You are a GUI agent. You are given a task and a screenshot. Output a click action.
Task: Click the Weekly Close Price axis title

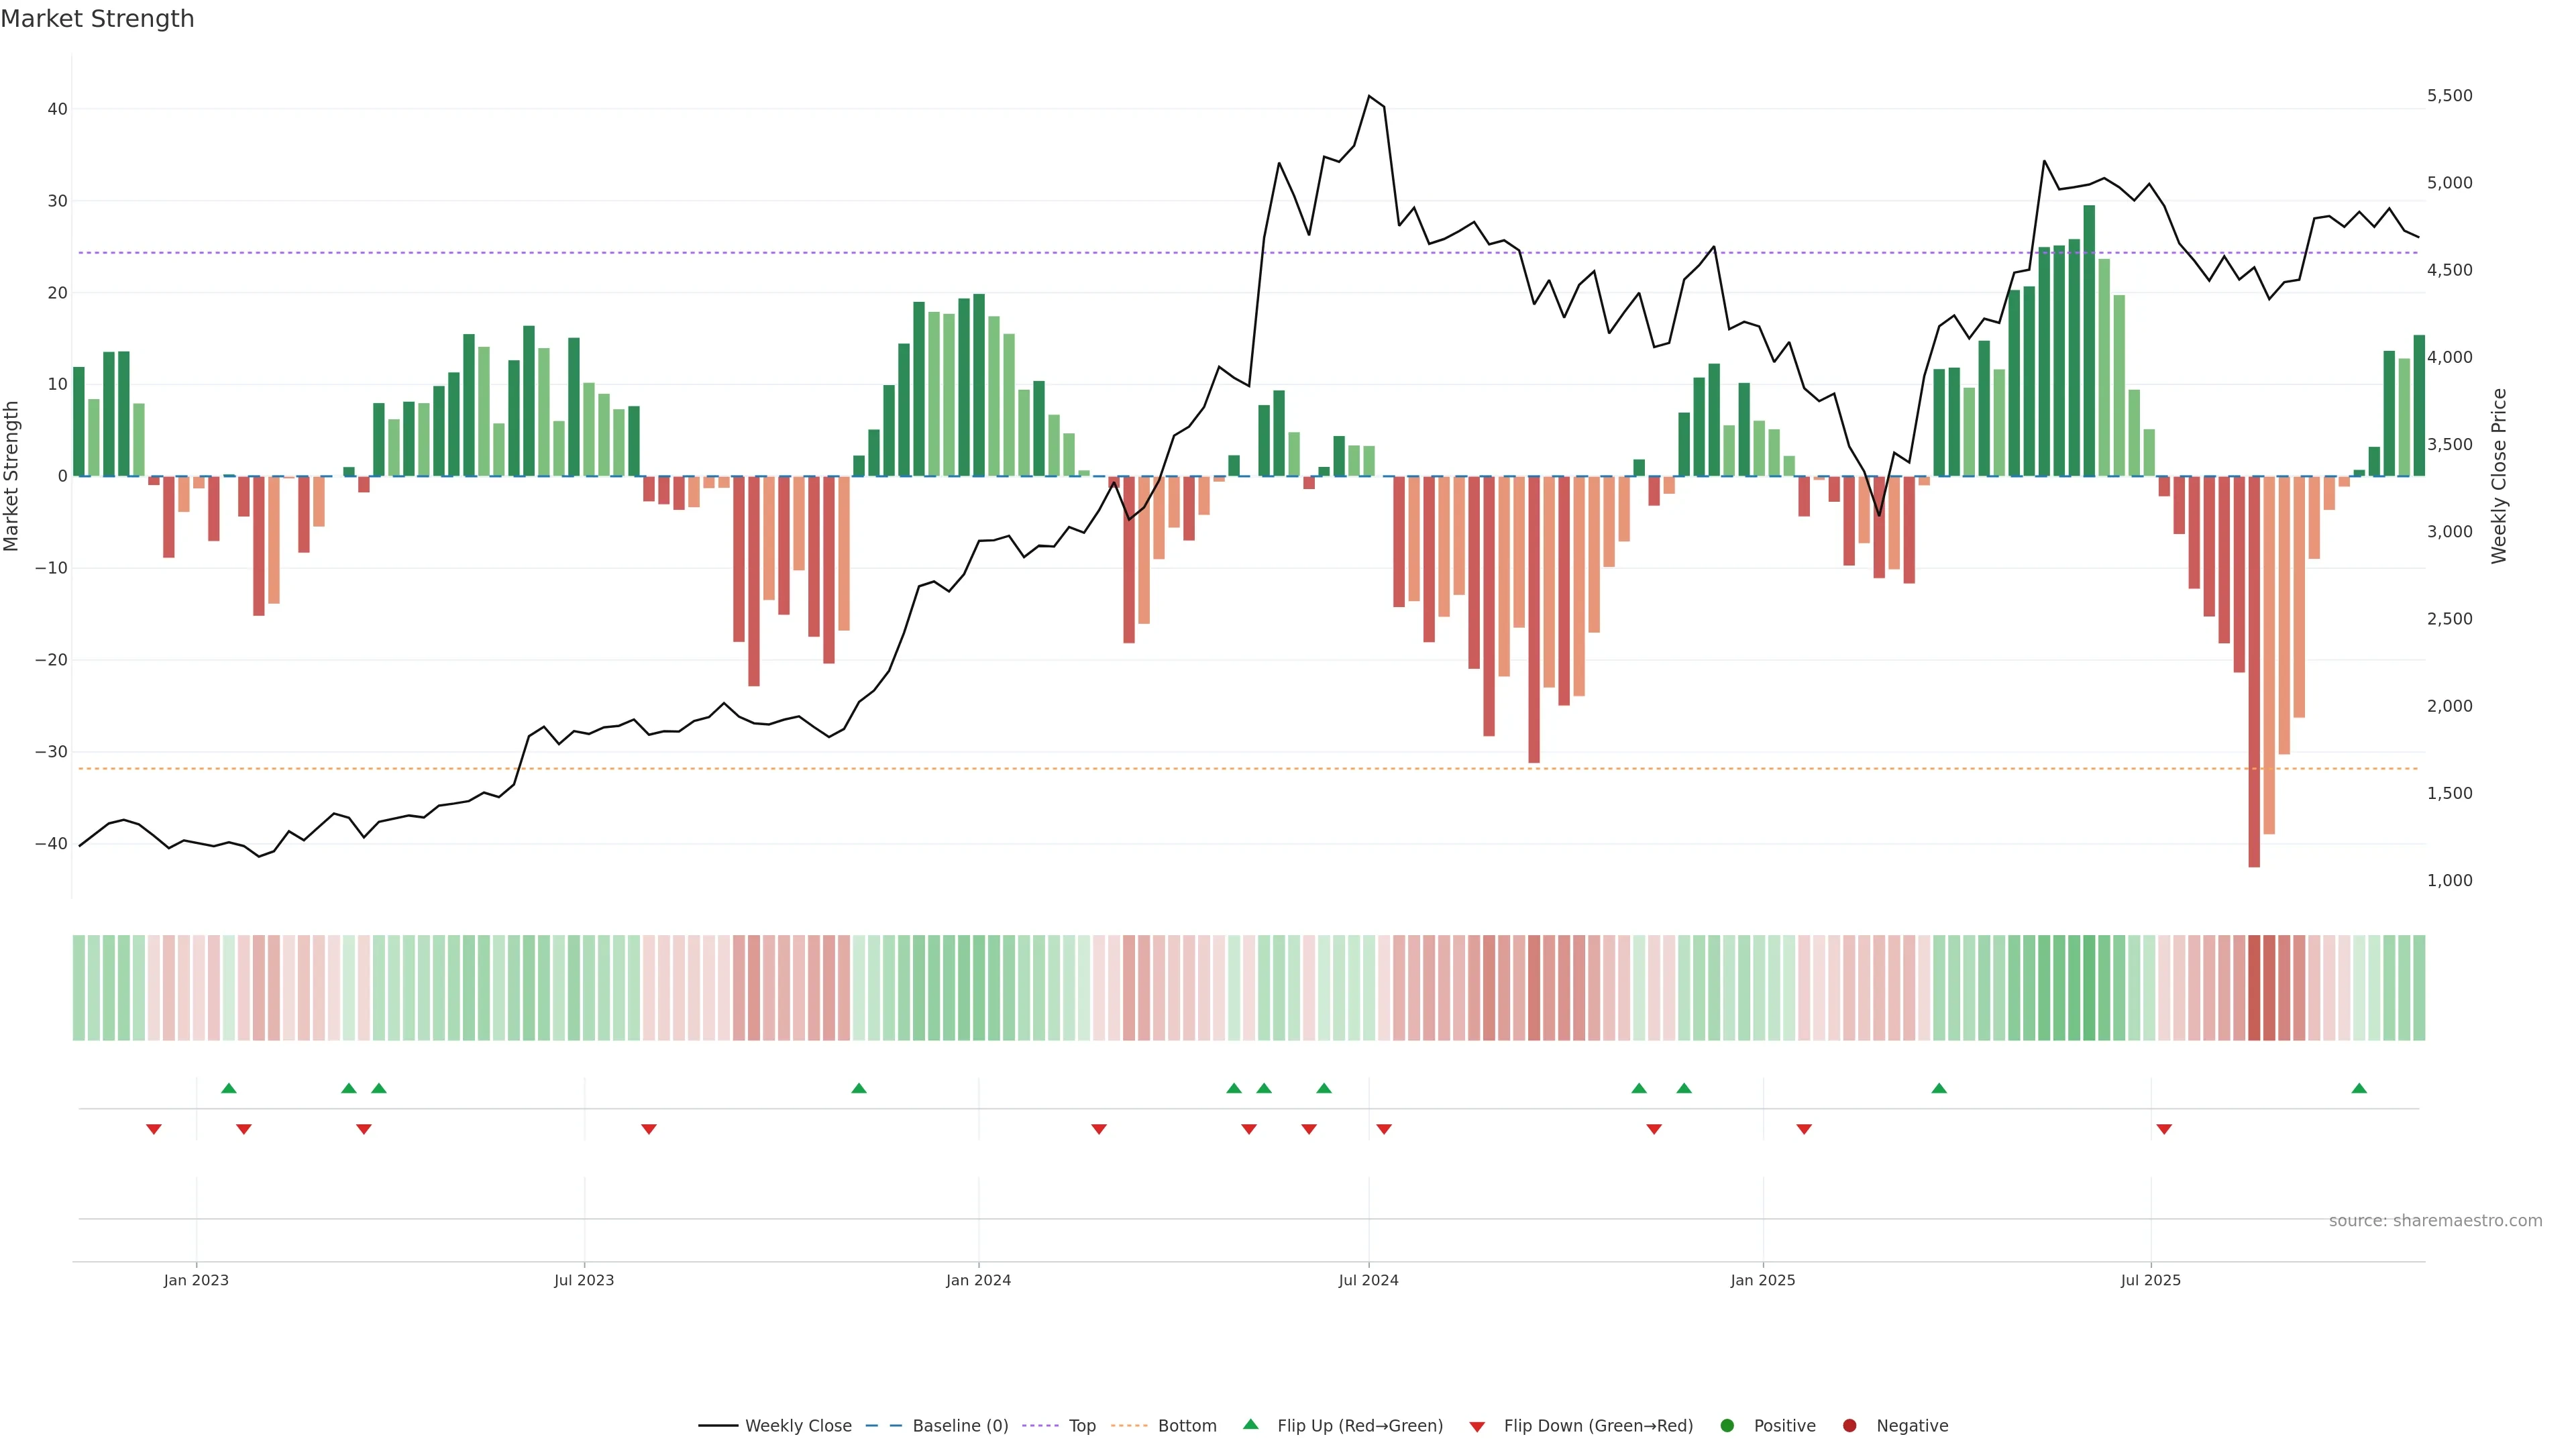(2499, 476)
